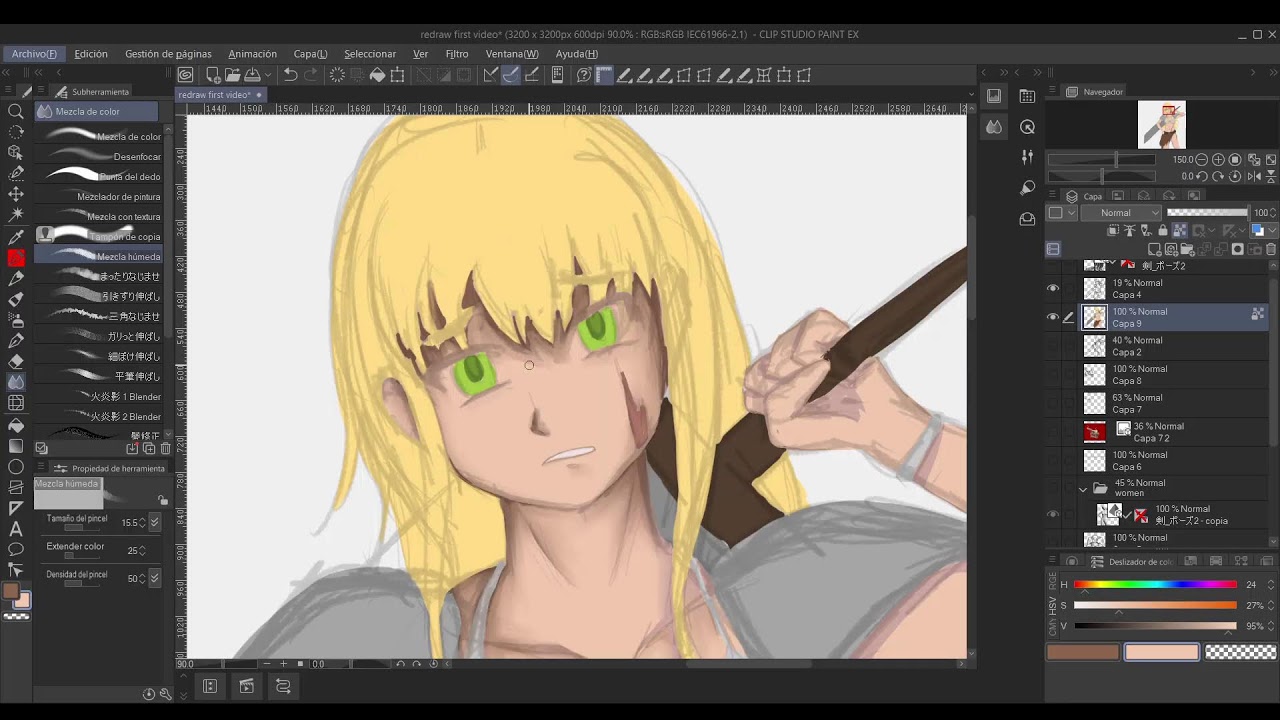Select the Punta del dedo sub tool
The height and width of the screenshot is (720, 1280).
pos(100,177)
